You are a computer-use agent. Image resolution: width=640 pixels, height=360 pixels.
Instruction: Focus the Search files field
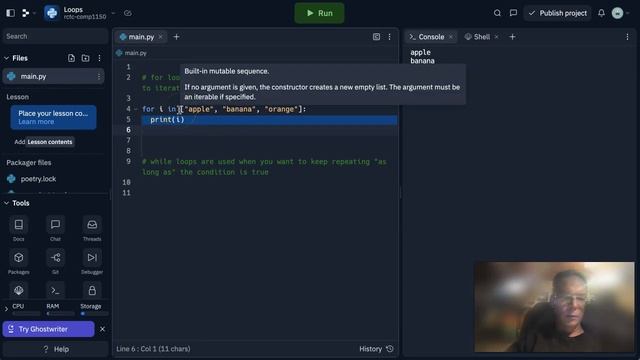(x=55, y=36)
